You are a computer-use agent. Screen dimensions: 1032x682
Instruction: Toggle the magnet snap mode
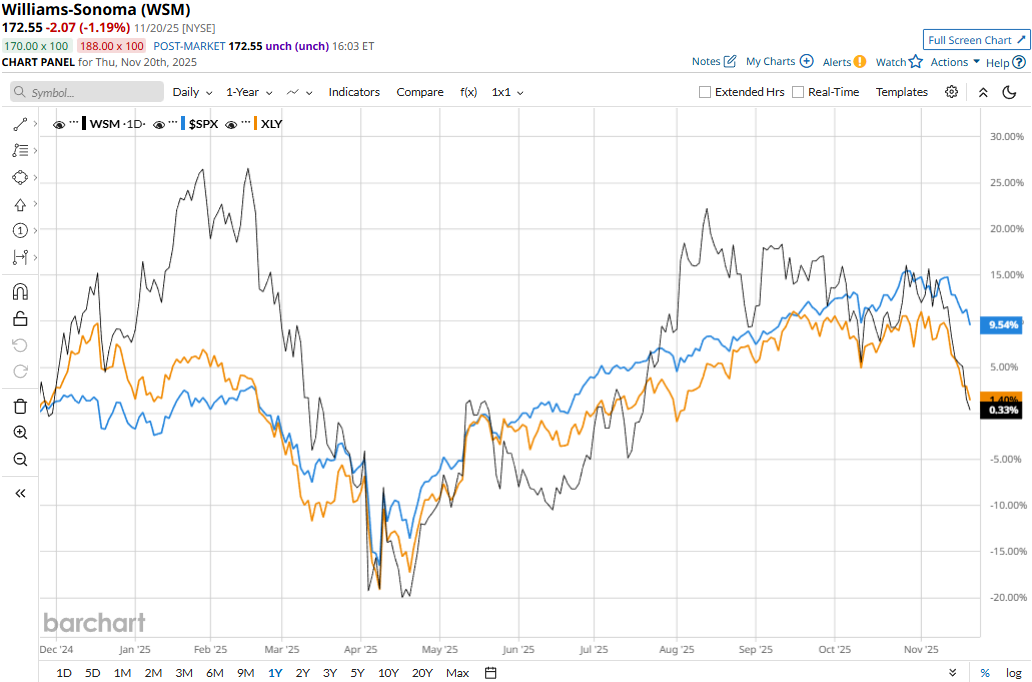pyautogui.click(x=20, y=292)
